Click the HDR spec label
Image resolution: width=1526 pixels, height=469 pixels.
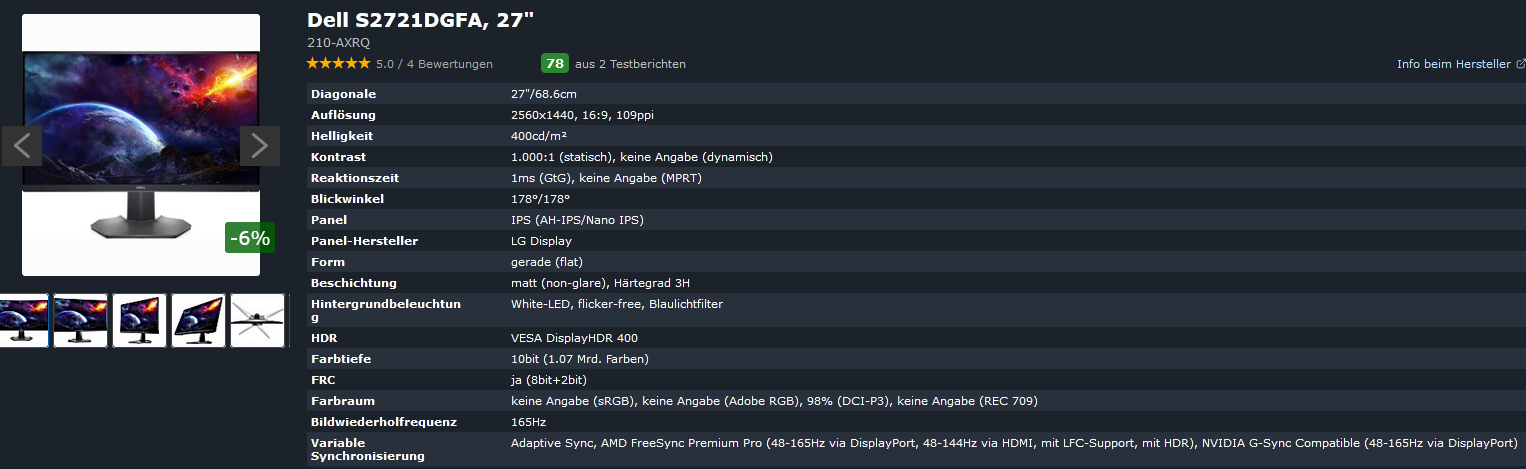pyautogui.click(x=324, y=338)
